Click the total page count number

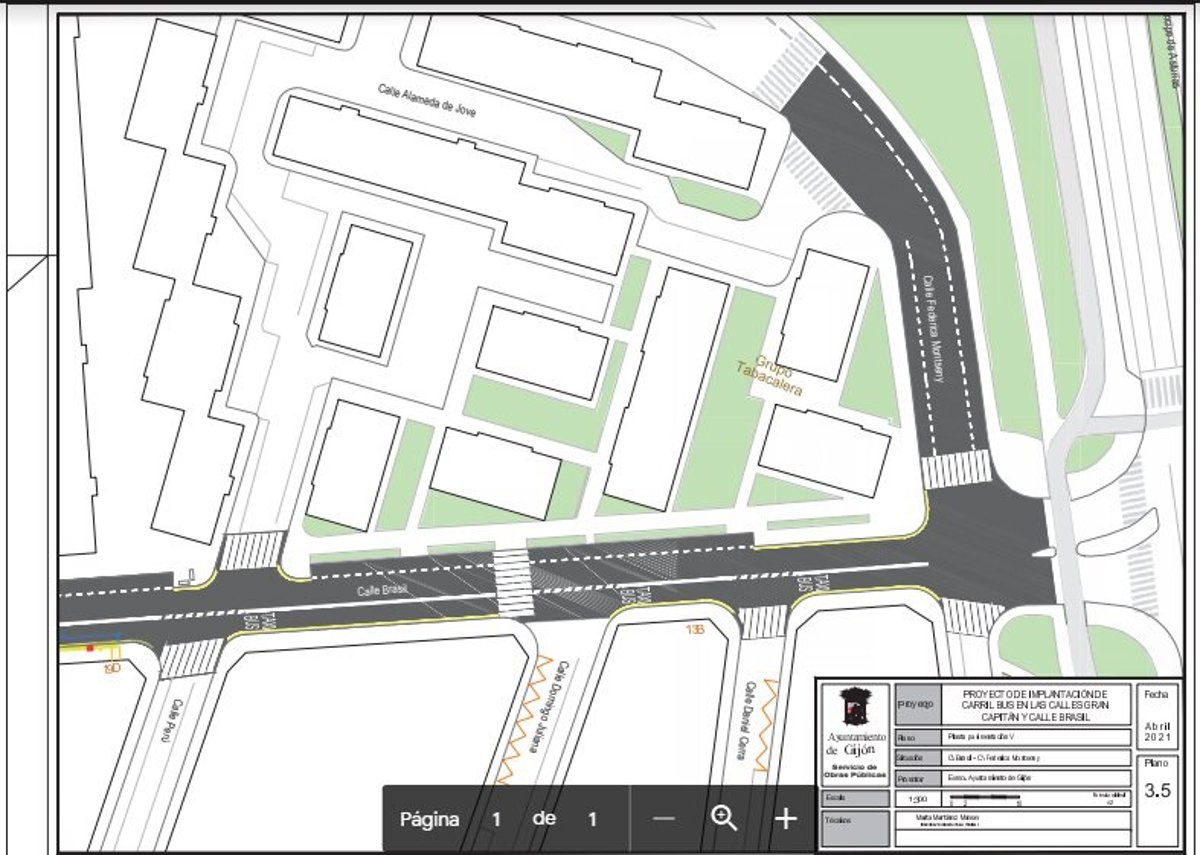coord(592,819)
